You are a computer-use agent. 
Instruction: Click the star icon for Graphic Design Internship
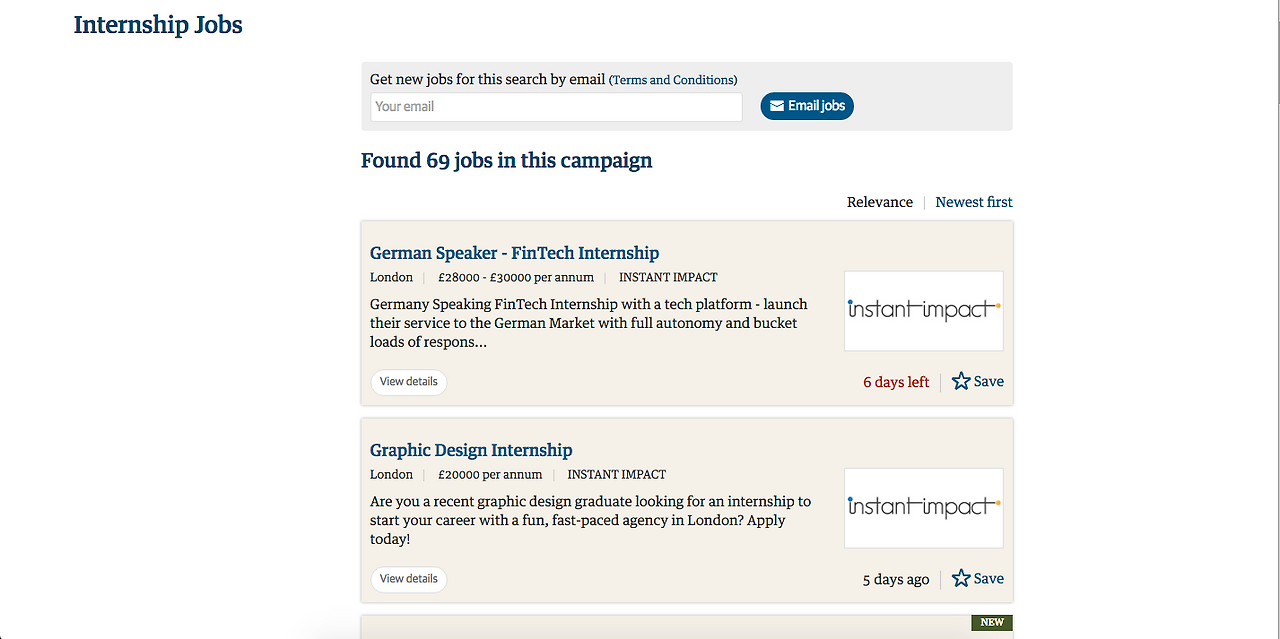click(961, 578)
